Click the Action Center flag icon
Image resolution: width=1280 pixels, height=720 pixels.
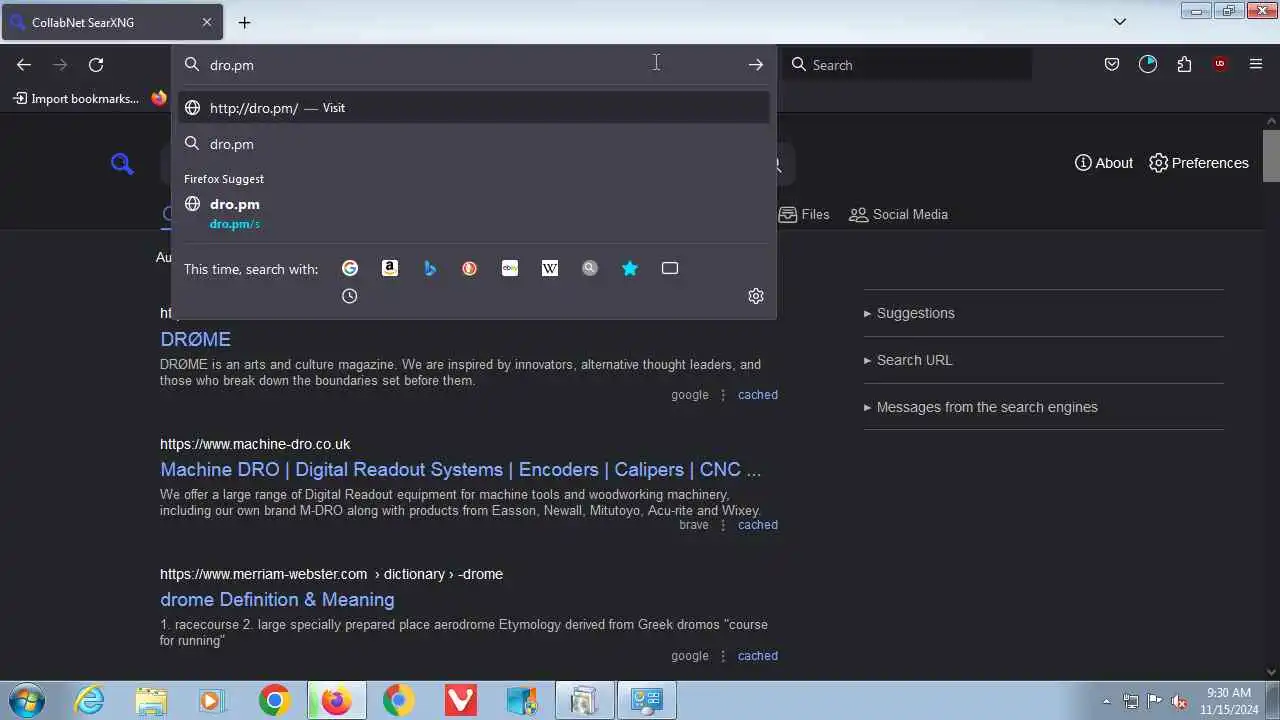click(x=1155, y=701)
